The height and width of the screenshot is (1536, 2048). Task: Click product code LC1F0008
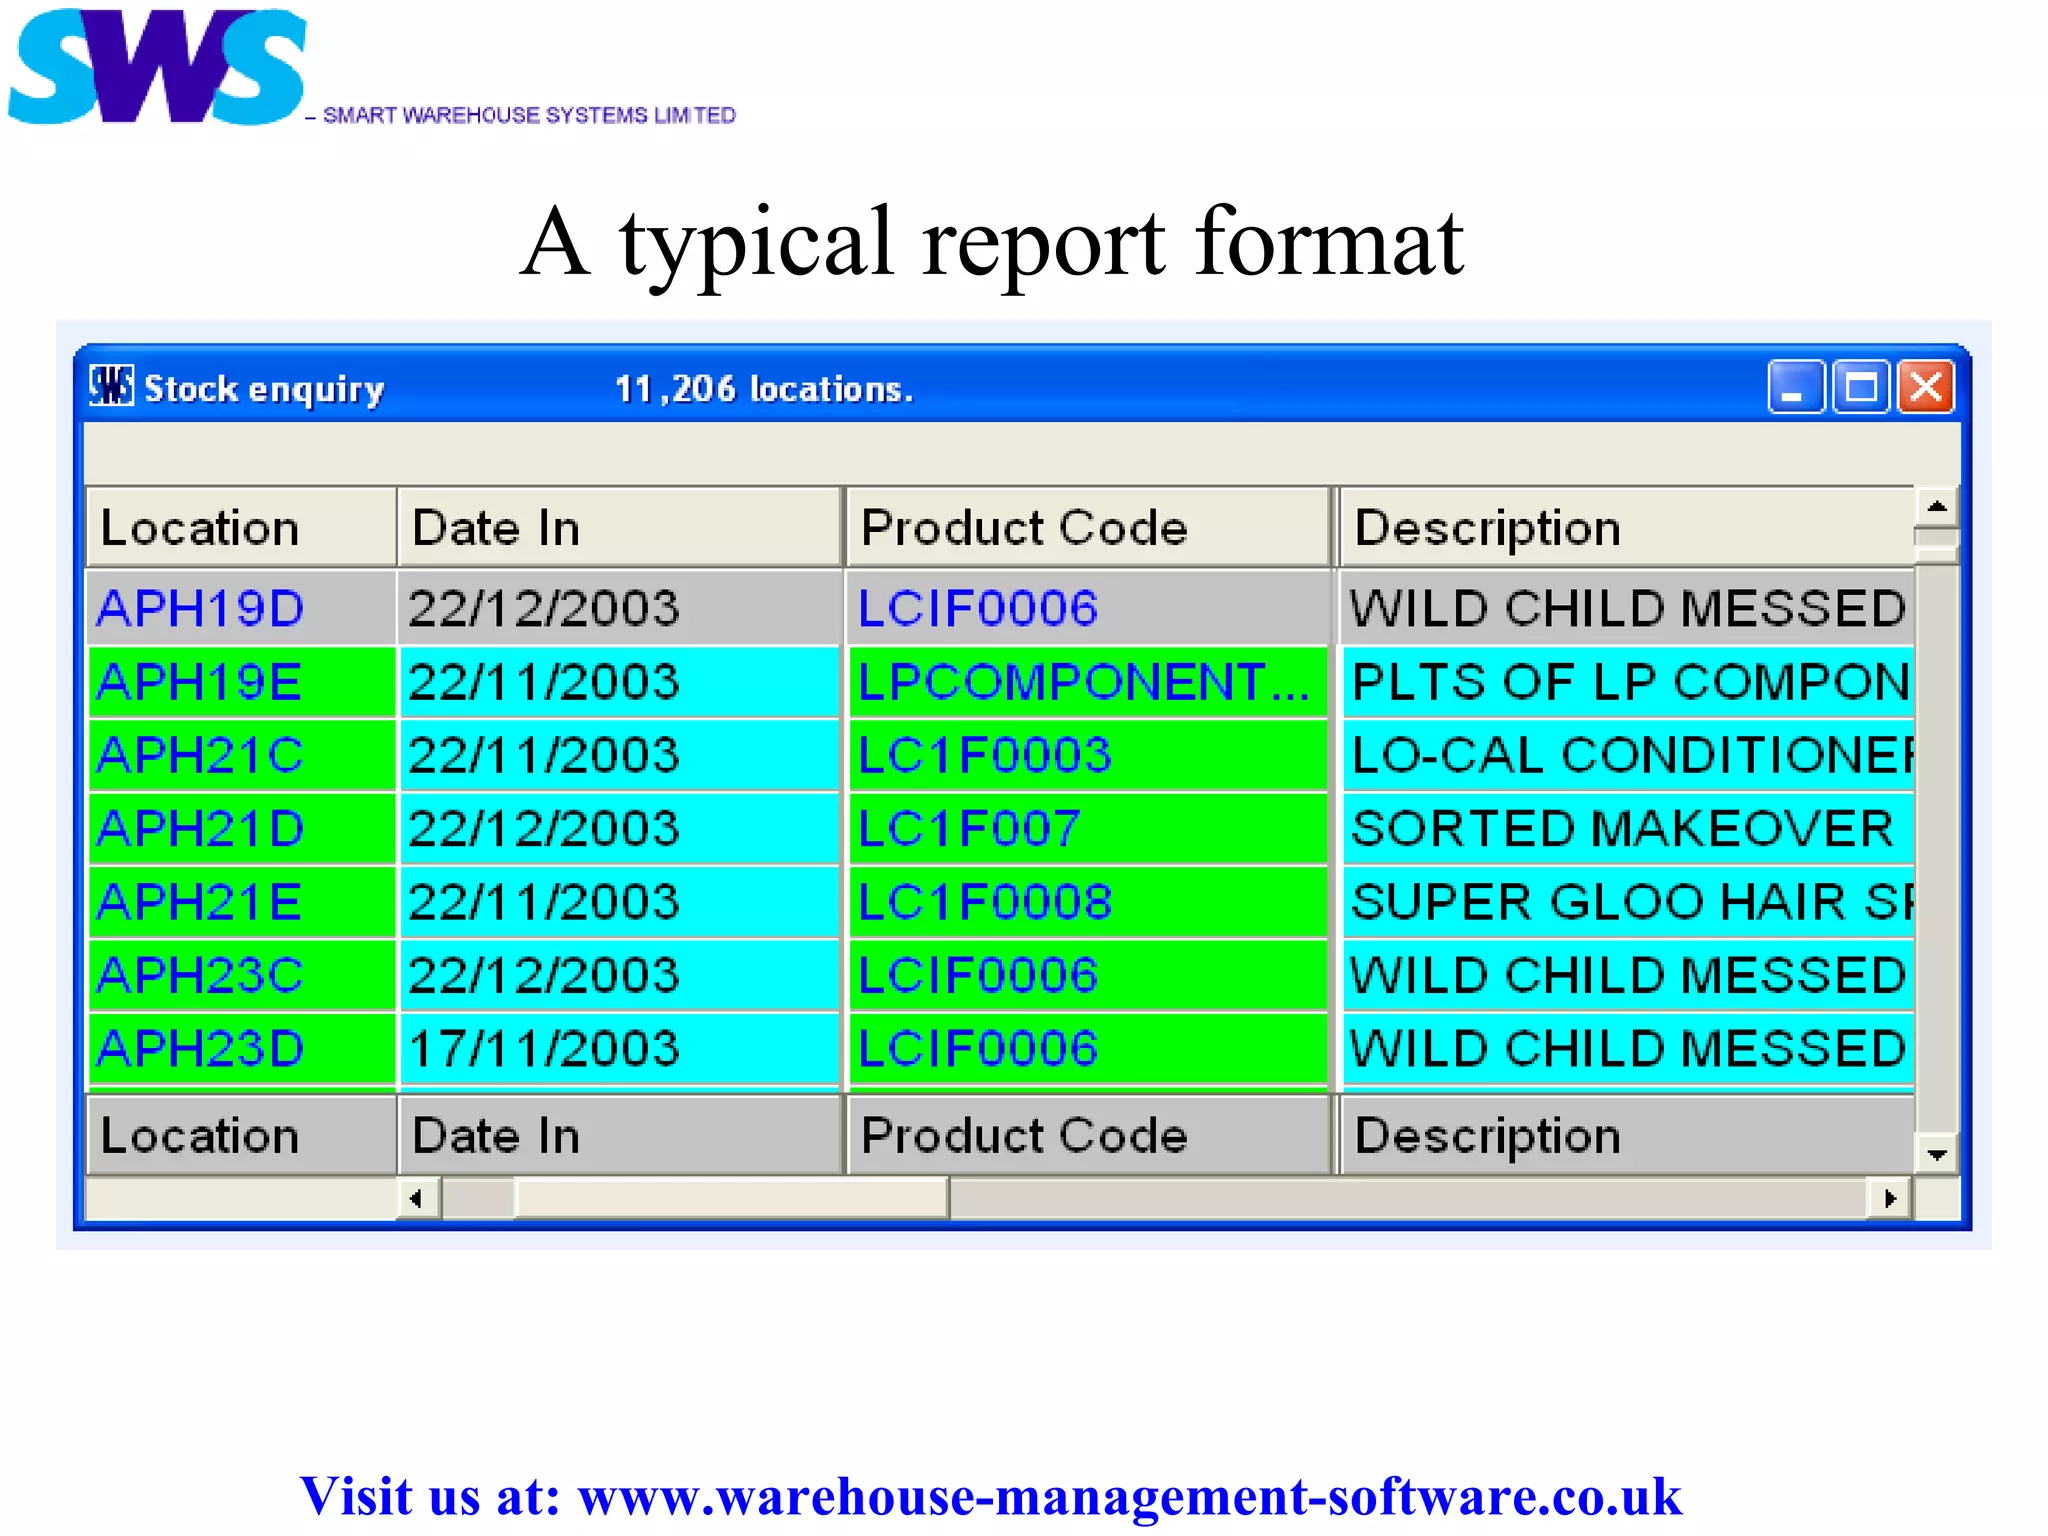[x=1087, y=902]
